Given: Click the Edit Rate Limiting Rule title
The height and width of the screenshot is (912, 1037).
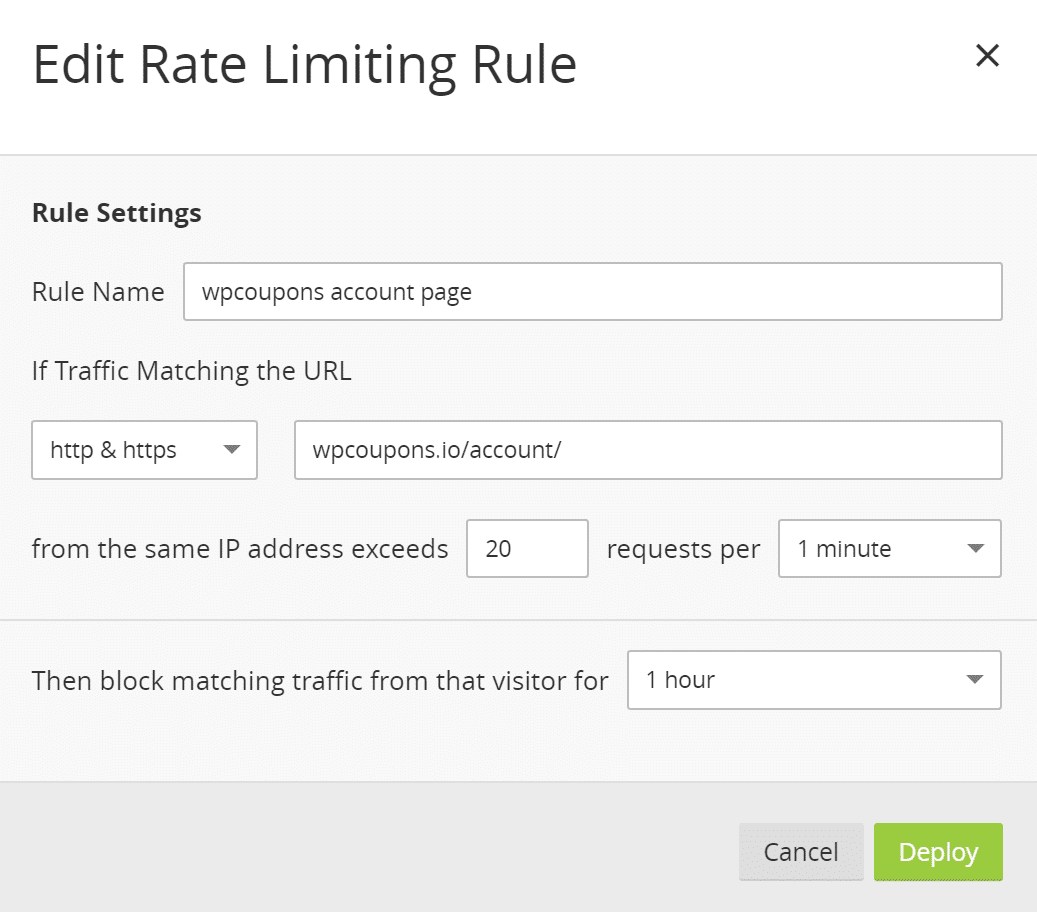Looking at the screenshot, I should pos(305,63).
